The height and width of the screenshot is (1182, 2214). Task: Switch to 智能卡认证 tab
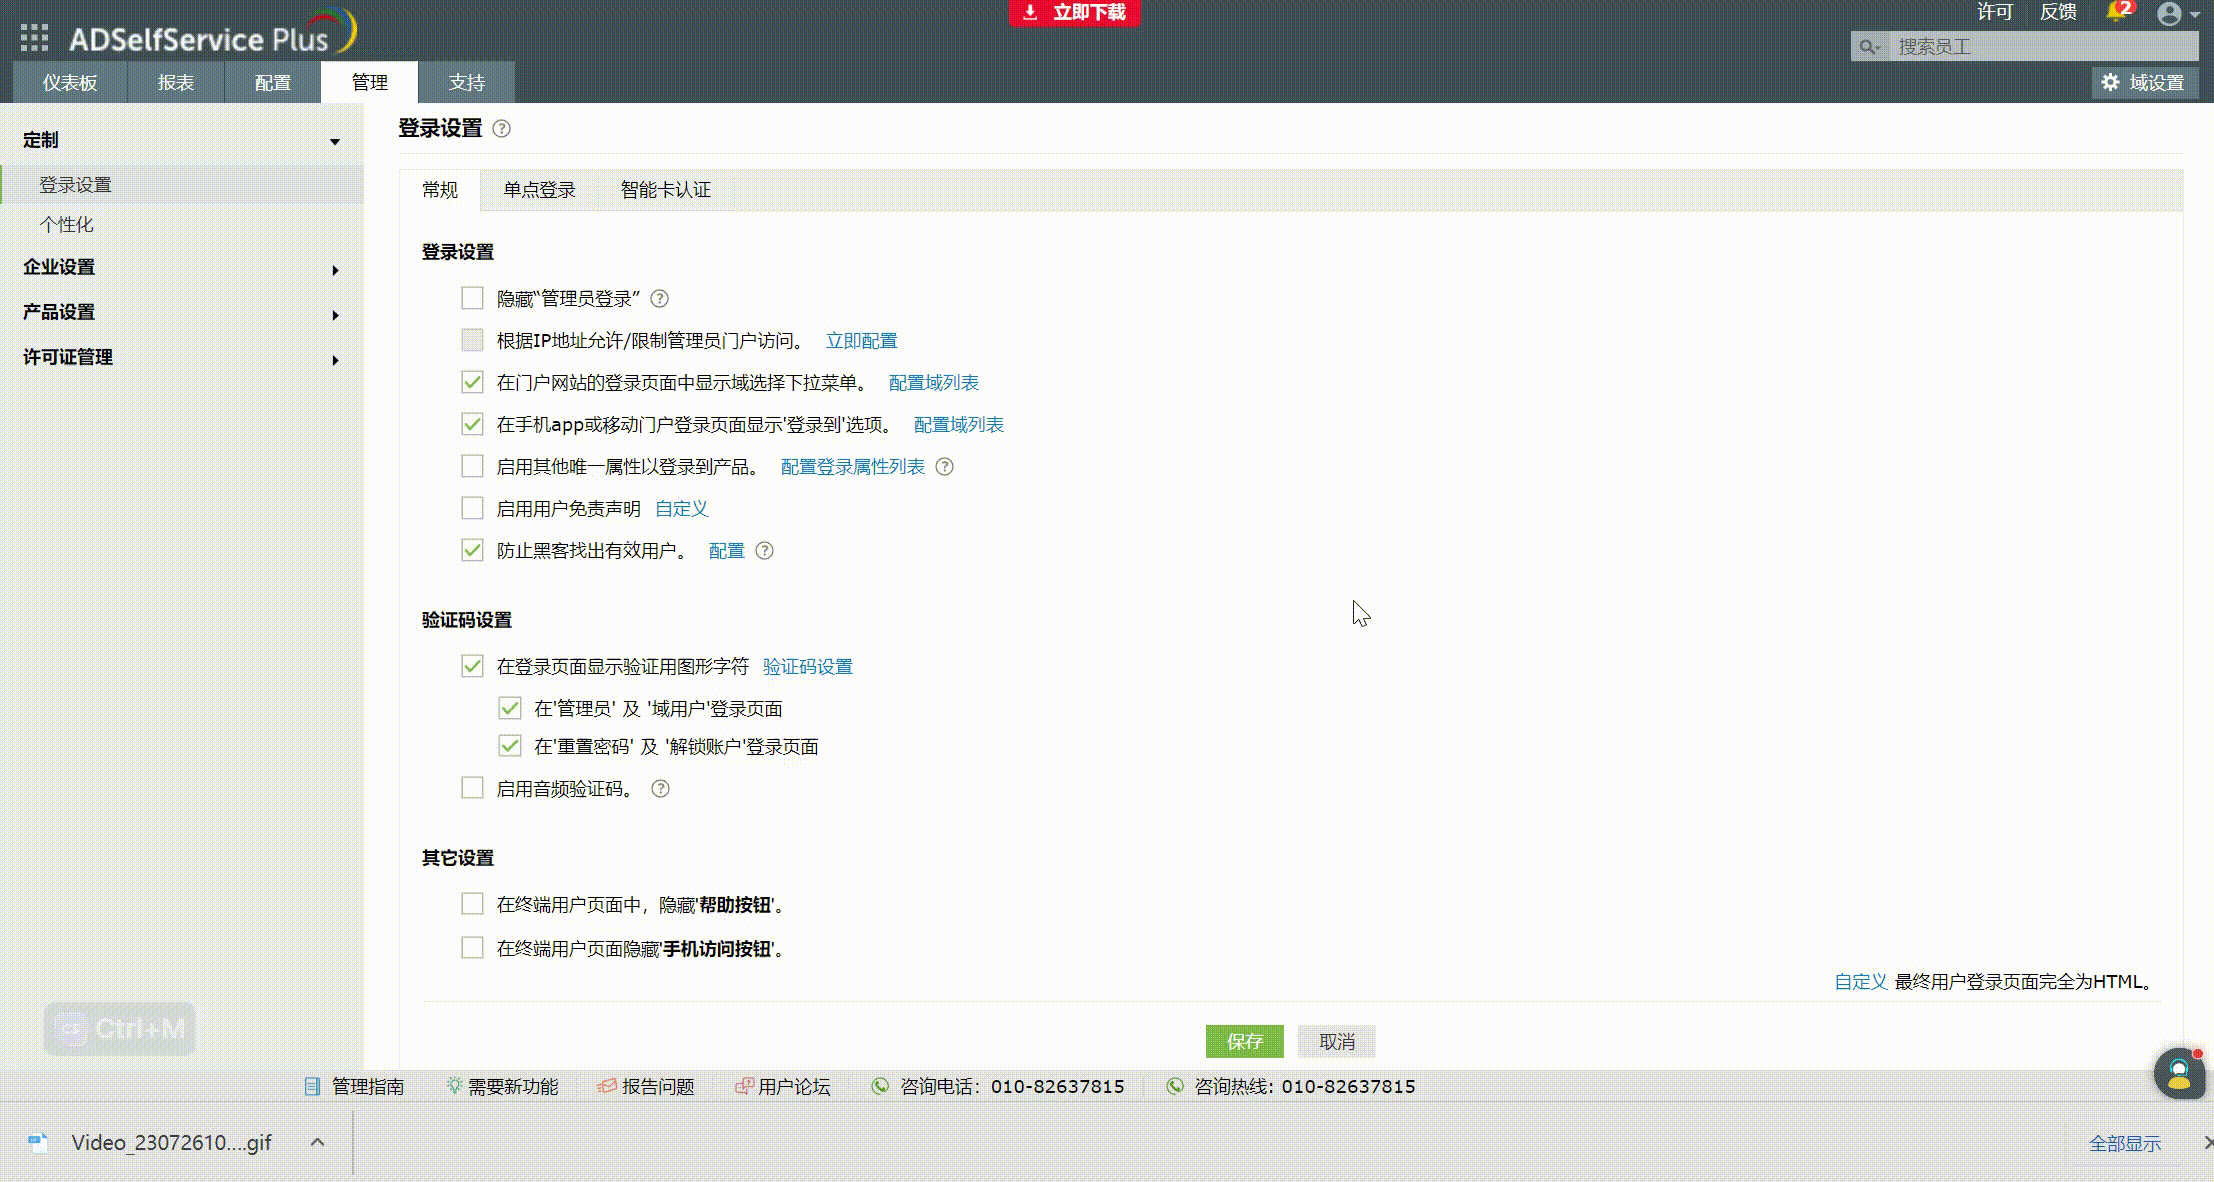tap(665, 190)
